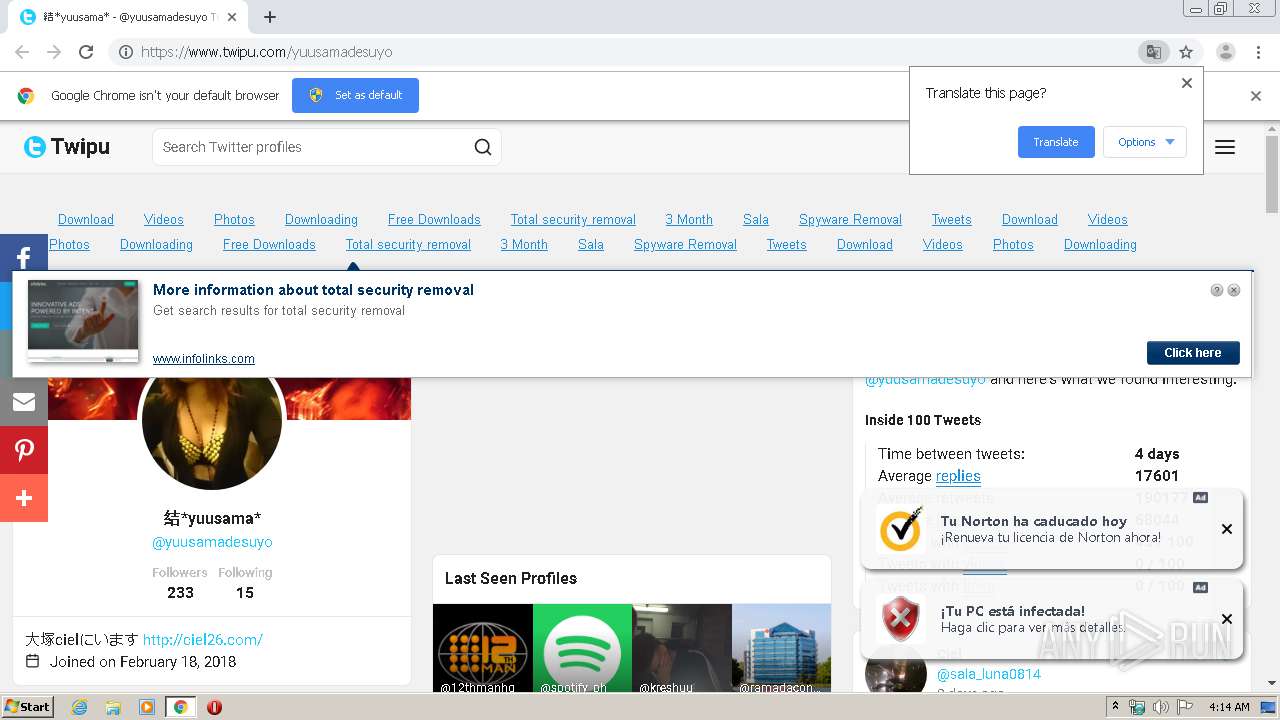Image resolution: width=1280 pixels, height=720 pixels.
Task: Expand more sharing options plus icon
Action: click(24, 498)
